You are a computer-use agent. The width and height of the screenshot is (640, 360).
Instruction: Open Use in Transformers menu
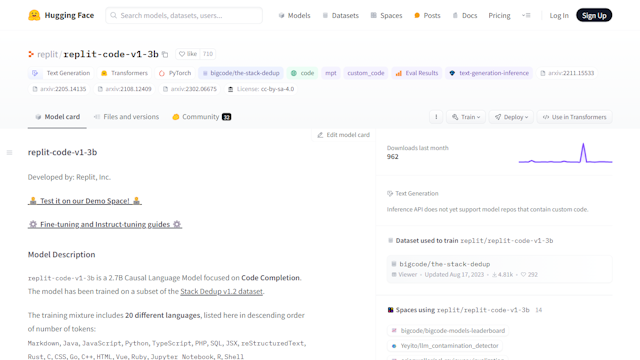[574, 117]
